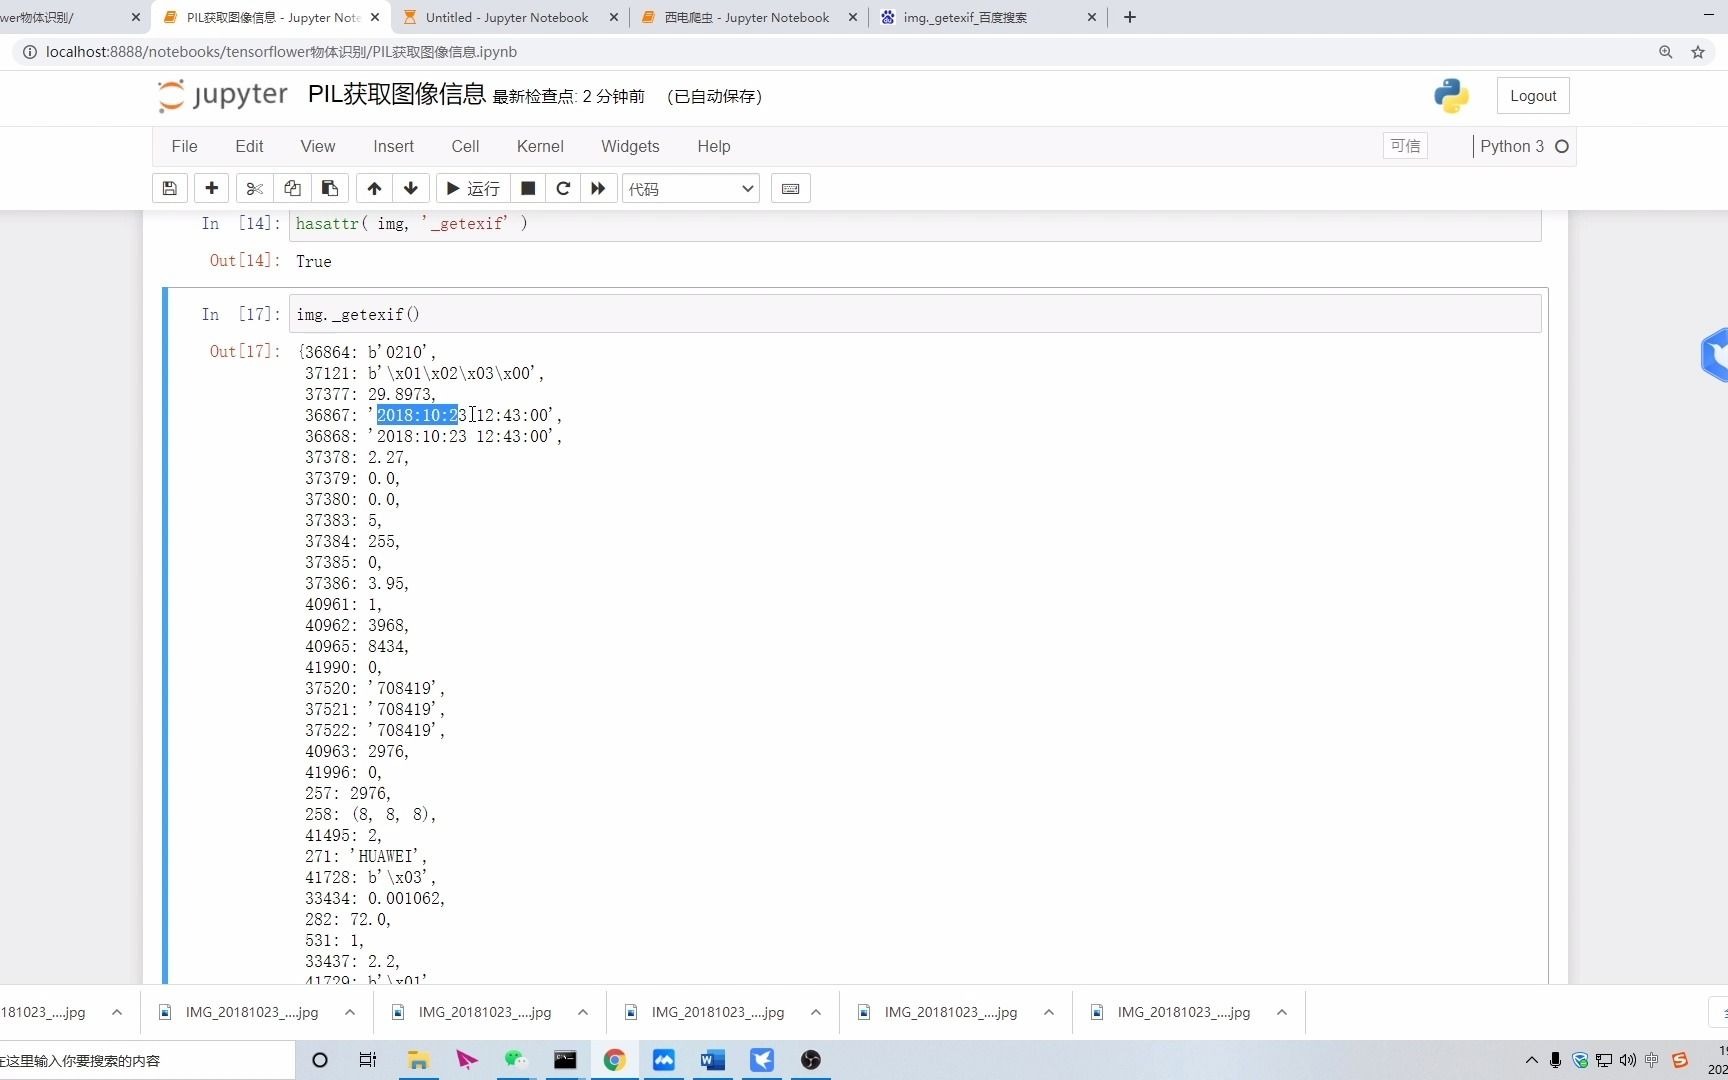
Task: Rename notebook title PIL获取图像信息
Action: coord(397,95)
